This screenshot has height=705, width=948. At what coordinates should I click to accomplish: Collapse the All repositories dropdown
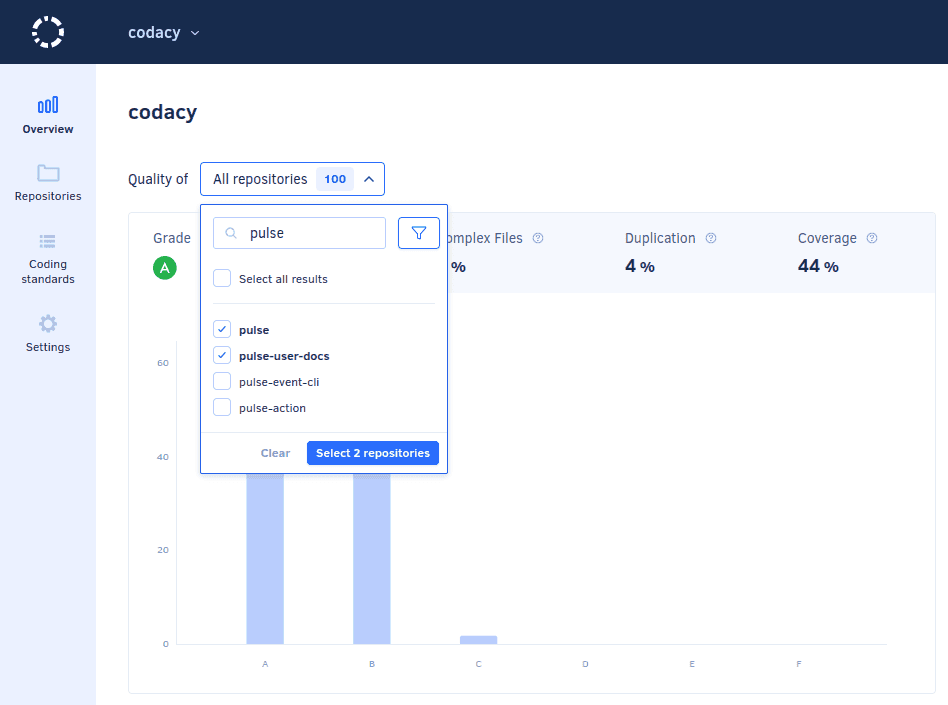(370, 178)
